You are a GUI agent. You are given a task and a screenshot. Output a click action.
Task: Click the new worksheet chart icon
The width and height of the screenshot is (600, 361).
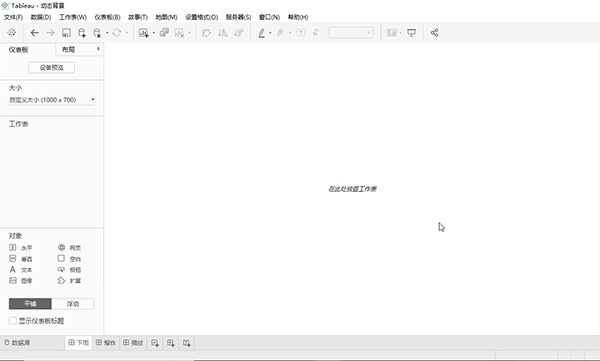point(143,33)
